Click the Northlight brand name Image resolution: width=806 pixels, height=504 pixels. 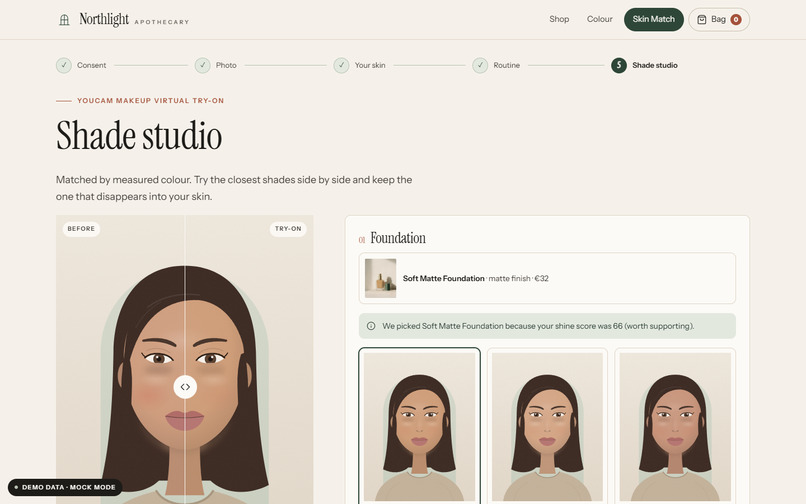(x=104, y=20)
